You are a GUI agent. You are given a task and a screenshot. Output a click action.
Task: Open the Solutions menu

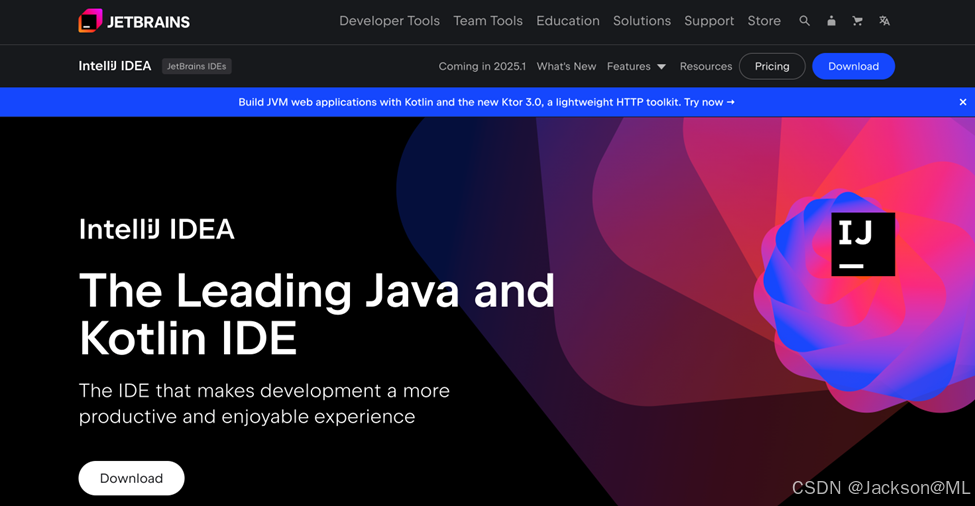tap(642, 21)
